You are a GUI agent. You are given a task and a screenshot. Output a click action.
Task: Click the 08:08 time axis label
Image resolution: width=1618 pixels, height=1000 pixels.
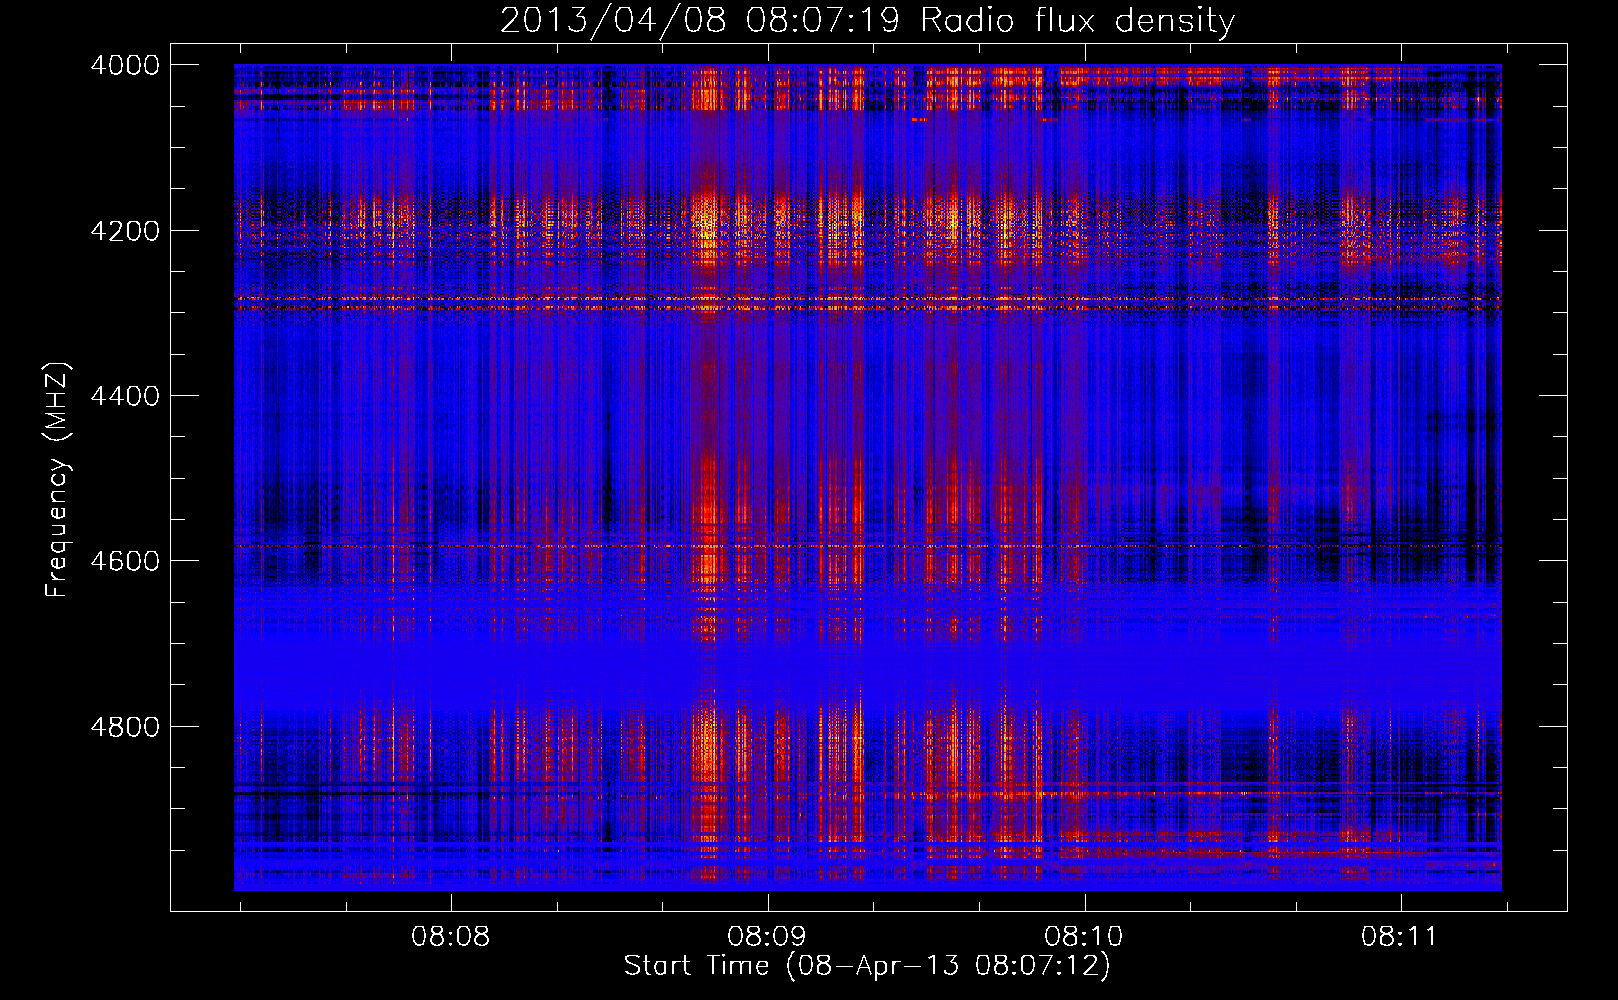pos(451,937)
